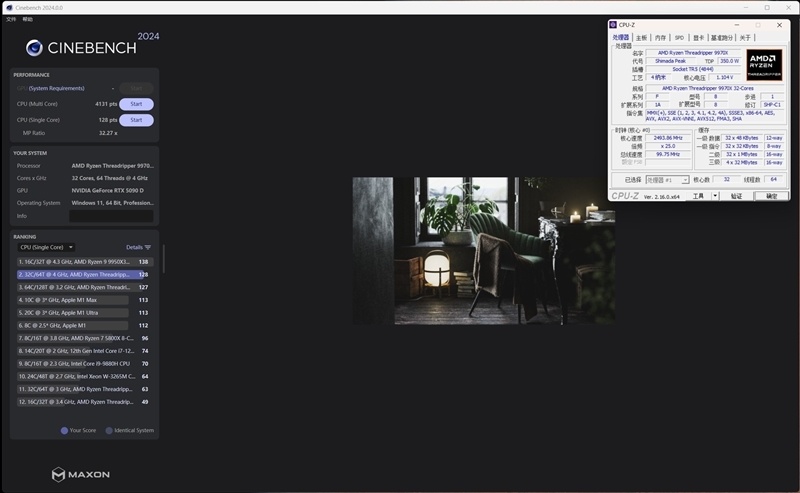This screenshot has height=493, width=800.
Task: Click the Your Score legend dot
Action: pos(64,430)
